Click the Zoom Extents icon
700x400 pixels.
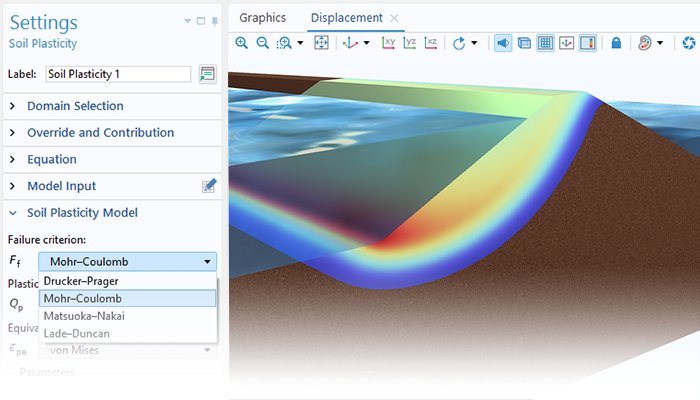(321, 43)
